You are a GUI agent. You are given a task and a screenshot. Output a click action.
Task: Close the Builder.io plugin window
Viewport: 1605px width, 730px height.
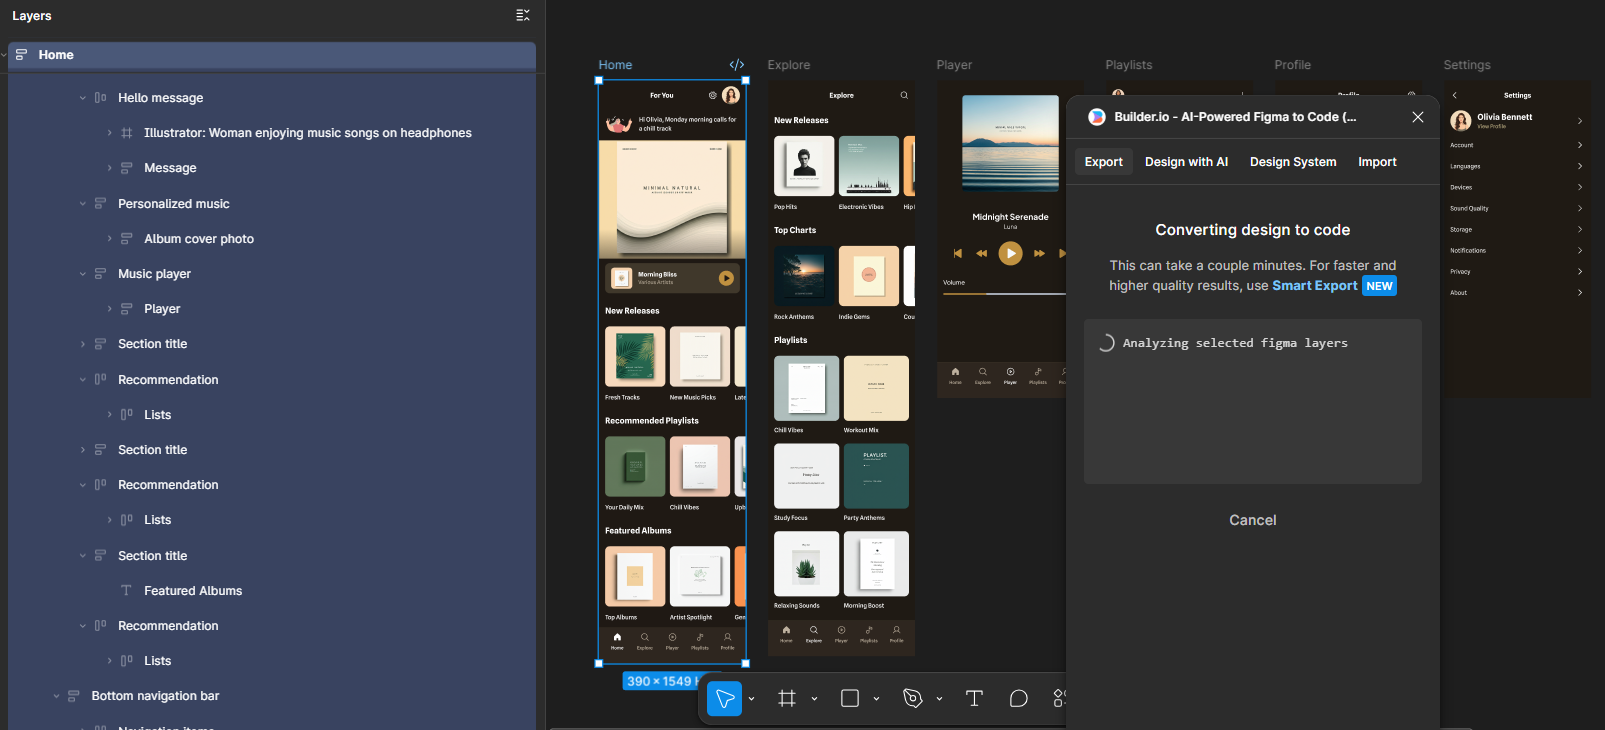click(x=1417, y=117)
